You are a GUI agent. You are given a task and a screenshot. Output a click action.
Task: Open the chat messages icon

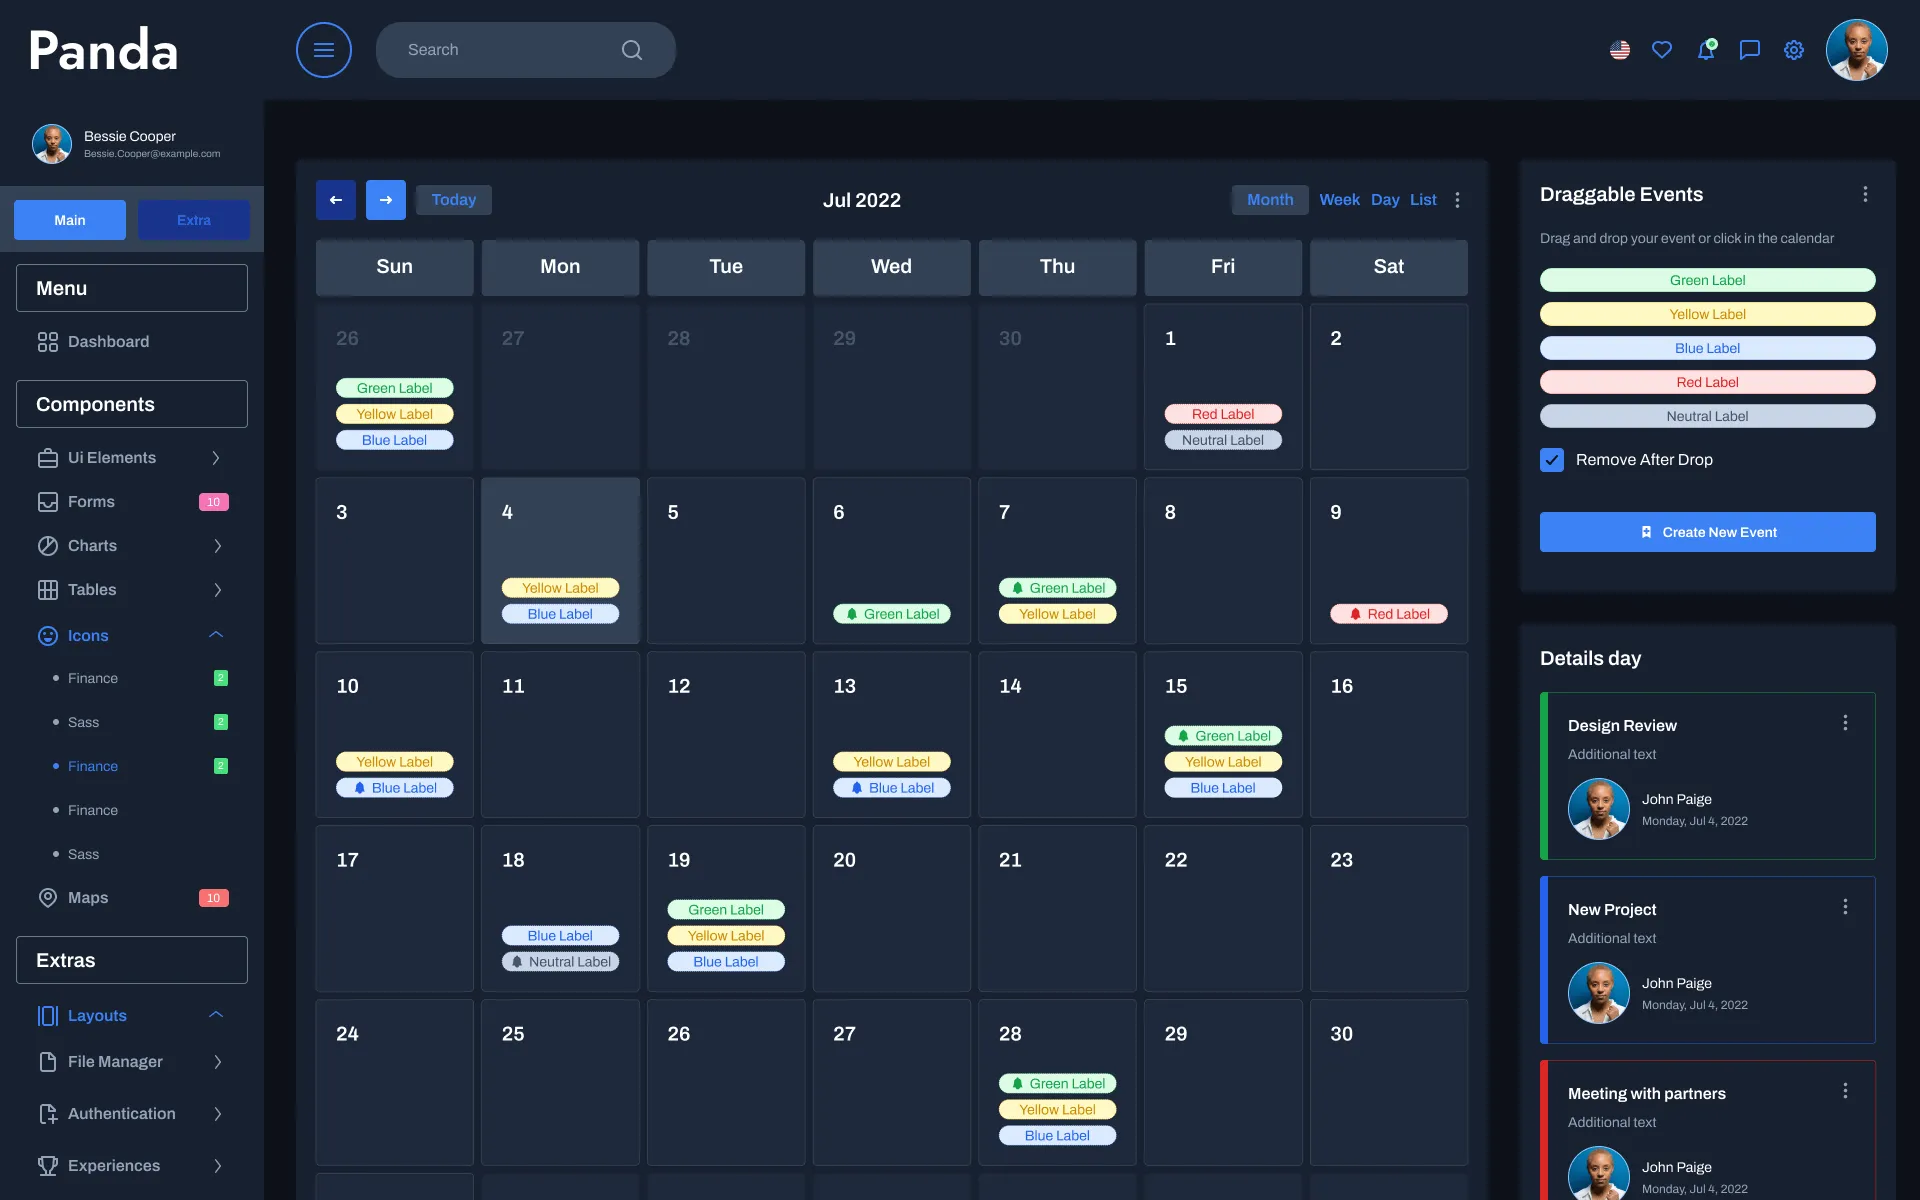(x=1749, y=49)
